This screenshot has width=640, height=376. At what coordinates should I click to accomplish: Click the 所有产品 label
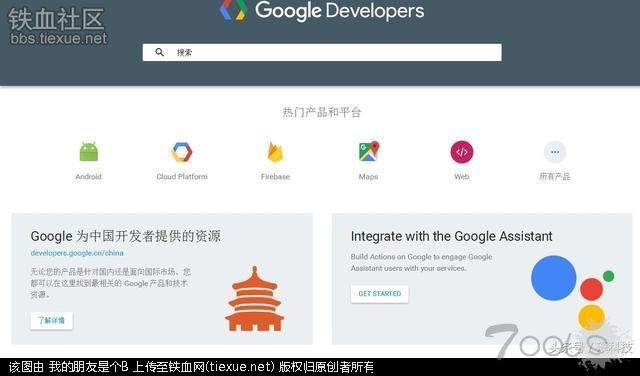[555, 177]
